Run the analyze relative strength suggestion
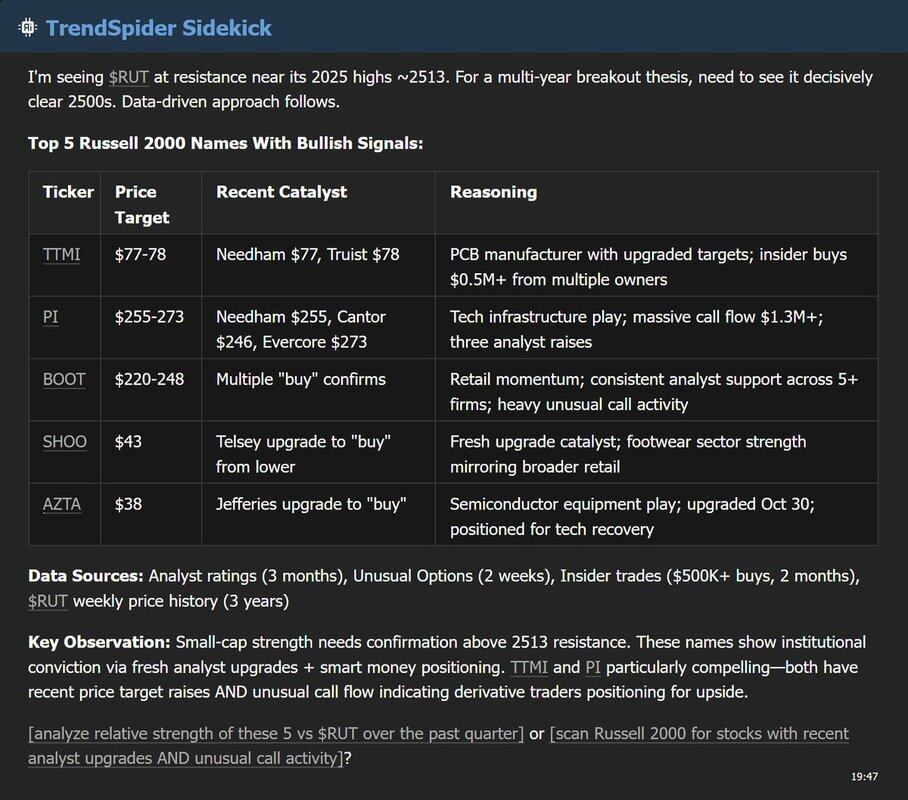Image resolution: width=908 pixels, height=800 pixels. click(276, 734)
